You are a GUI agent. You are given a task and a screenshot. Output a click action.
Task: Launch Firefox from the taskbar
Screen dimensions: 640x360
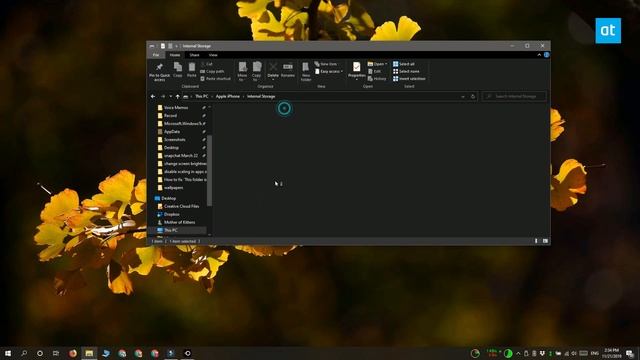tap(73, 353)
